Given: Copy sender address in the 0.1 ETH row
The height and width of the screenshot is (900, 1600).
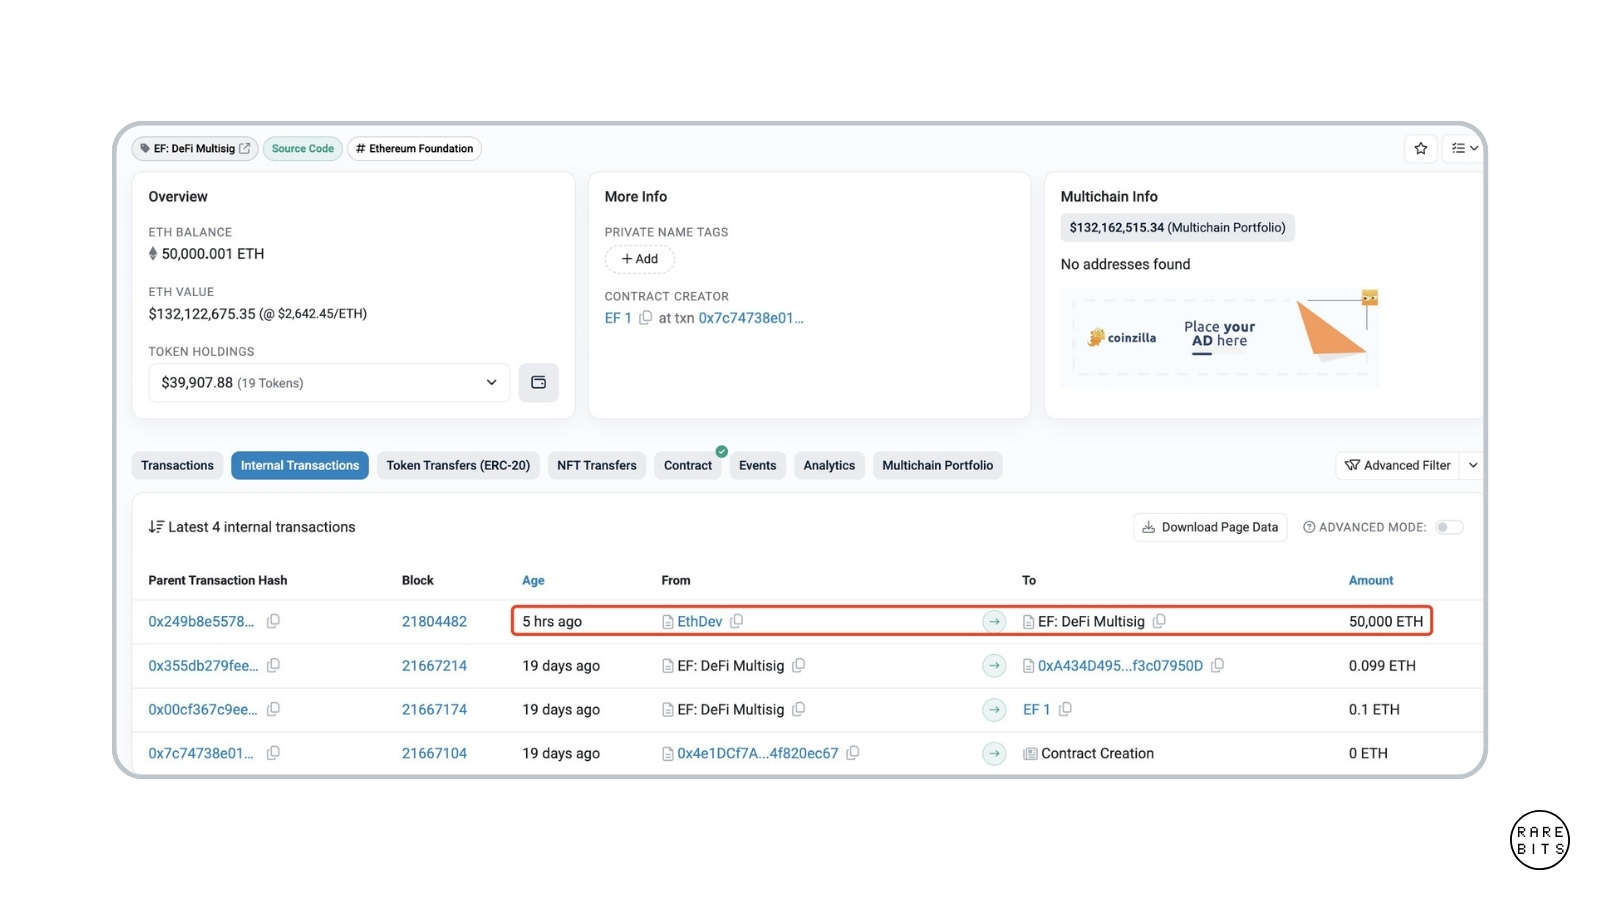Looking at the screenshot, I should coord(799,709).
